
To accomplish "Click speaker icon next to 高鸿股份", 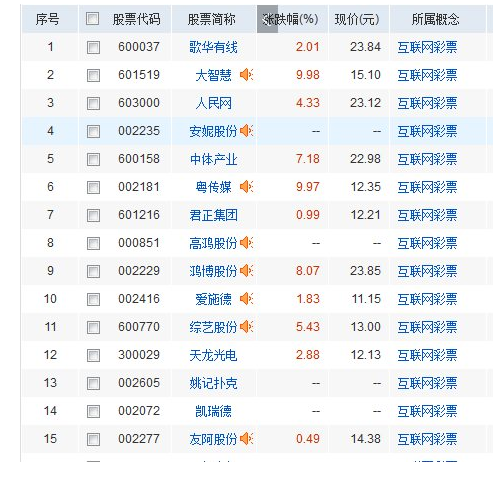I will coord(246,243).
